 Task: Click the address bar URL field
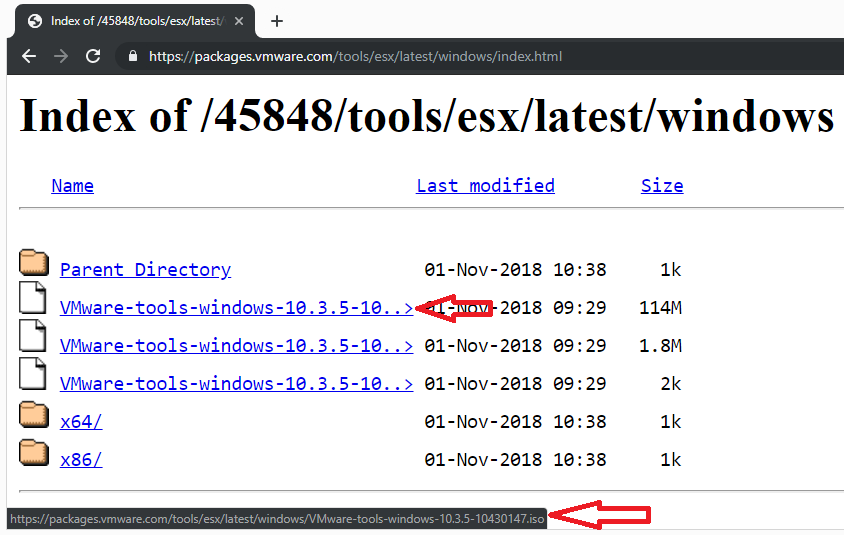tap(355, 56)
